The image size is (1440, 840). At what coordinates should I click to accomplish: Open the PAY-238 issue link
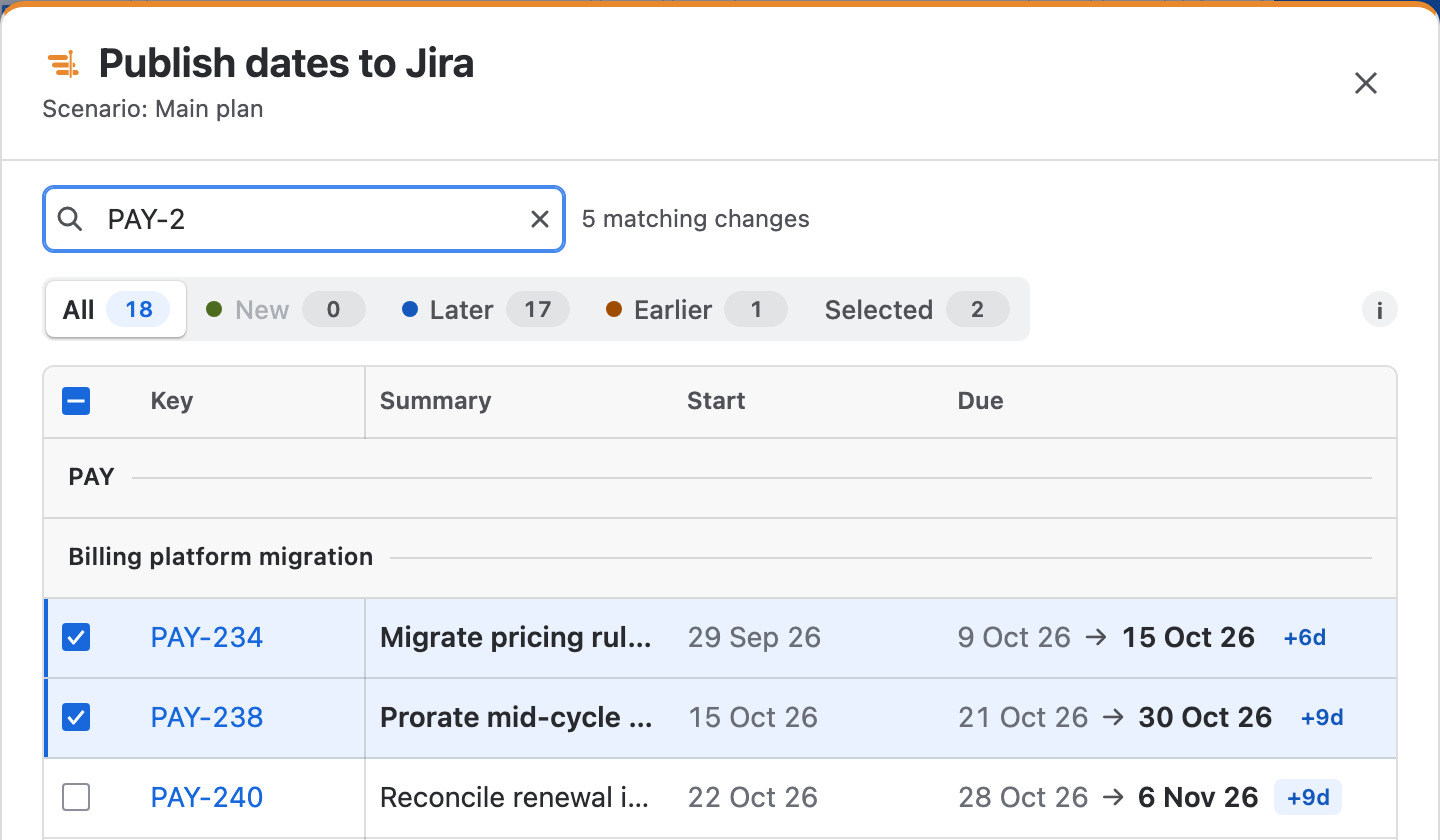click(x=207, y=717)
